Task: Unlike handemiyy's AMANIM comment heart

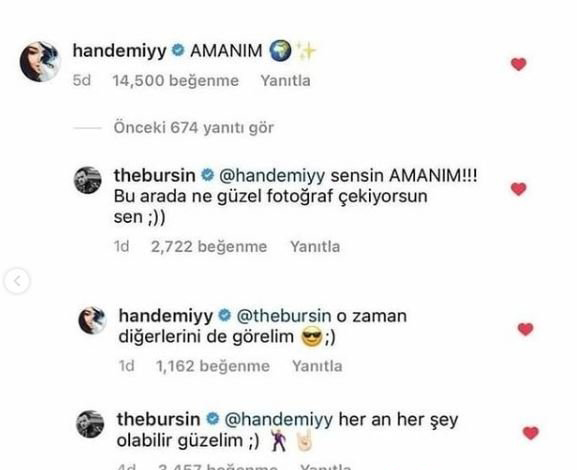Action: pyautogui.click(x=518, y=64)
